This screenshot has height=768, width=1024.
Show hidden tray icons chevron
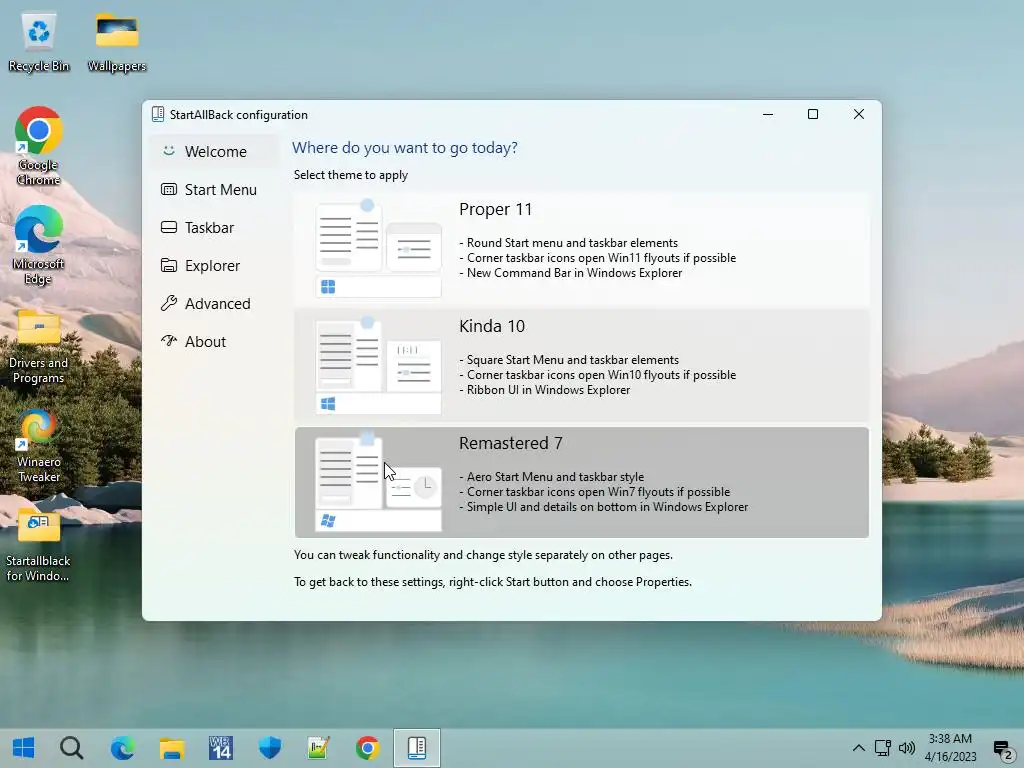point(859,748)
